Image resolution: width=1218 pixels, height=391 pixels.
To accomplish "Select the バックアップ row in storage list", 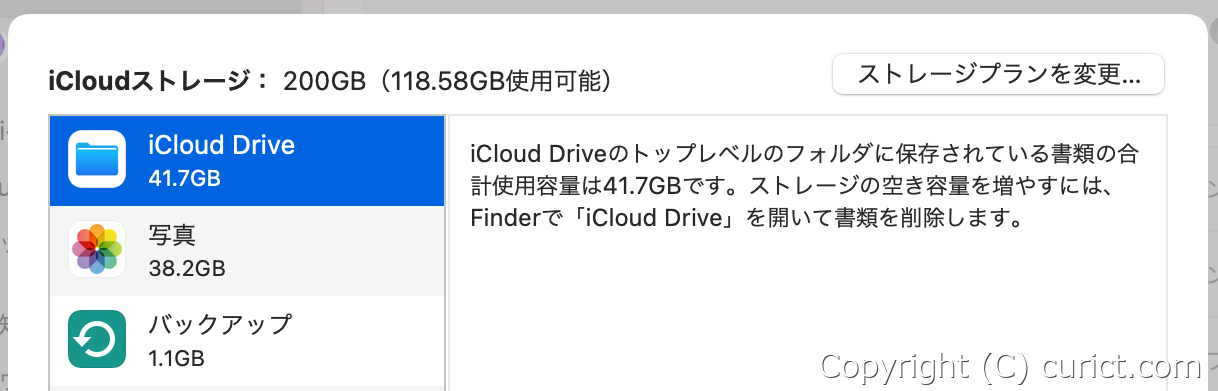I will coord(246,341).
